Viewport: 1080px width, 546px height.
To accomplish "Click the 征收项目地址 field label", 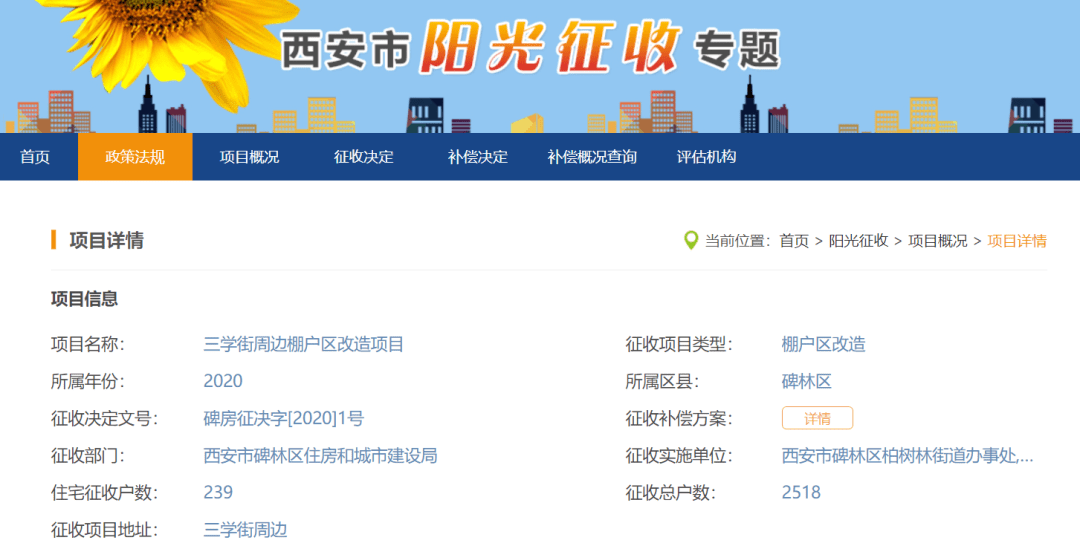I will (x=104, y=529).
